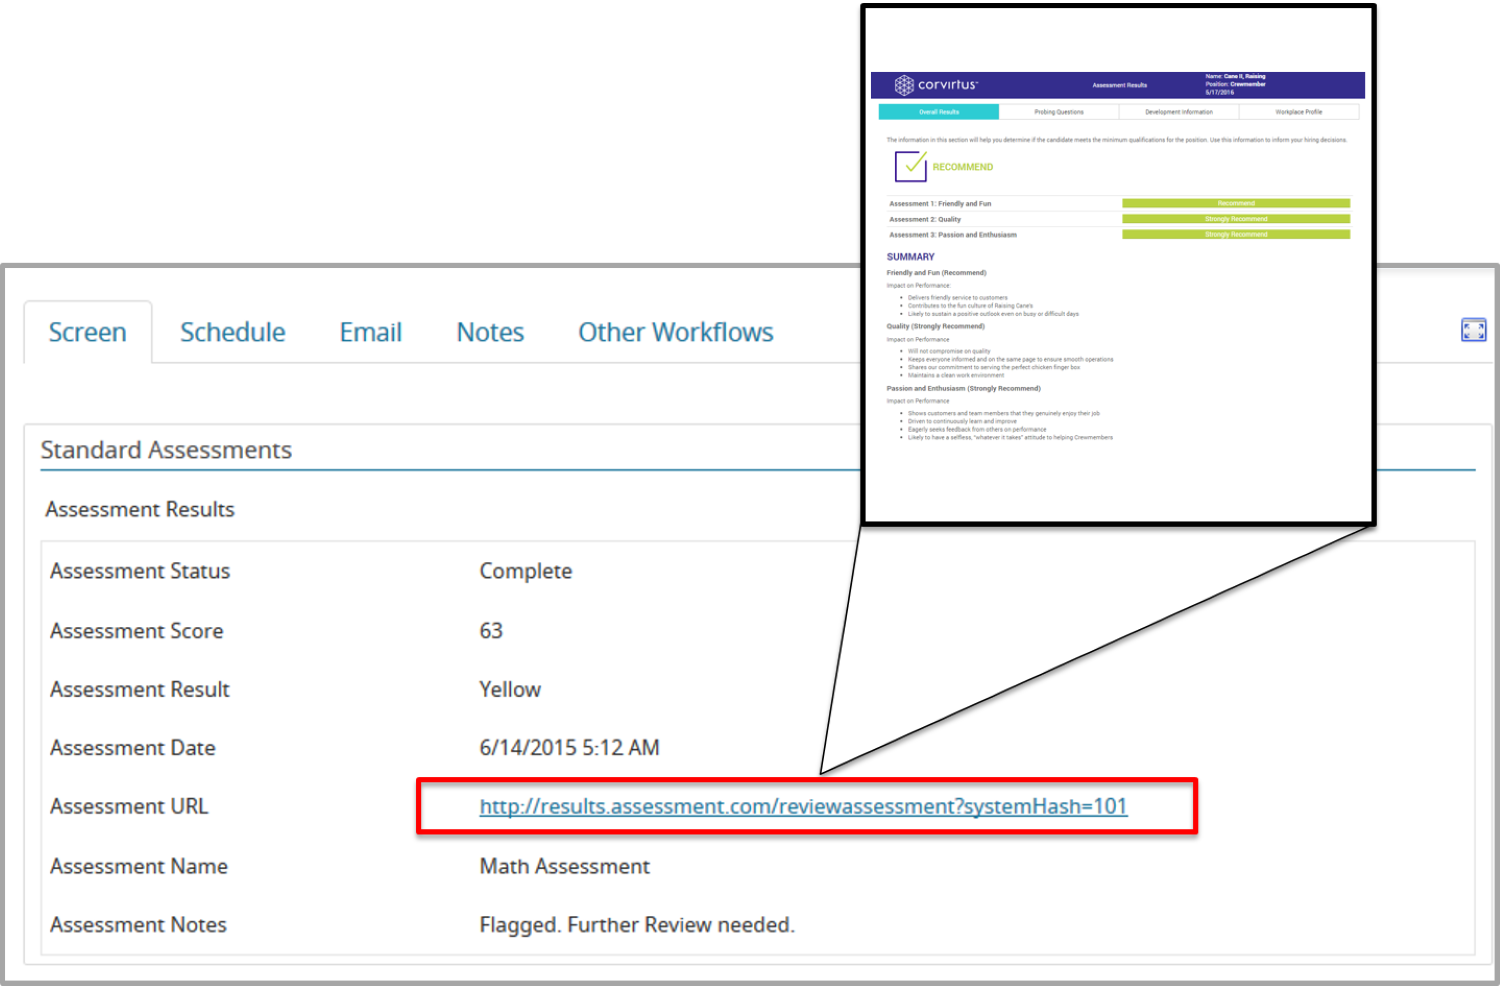Open the Assessment URL results link
The image size is (1500, 986).
803,806
